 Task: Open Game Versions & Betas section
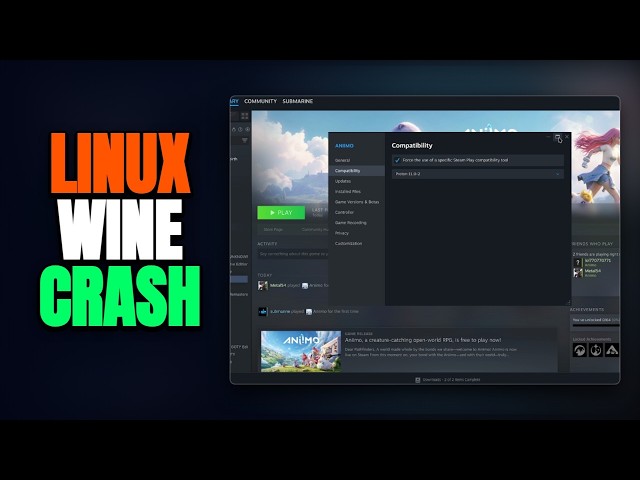point(357,202)
